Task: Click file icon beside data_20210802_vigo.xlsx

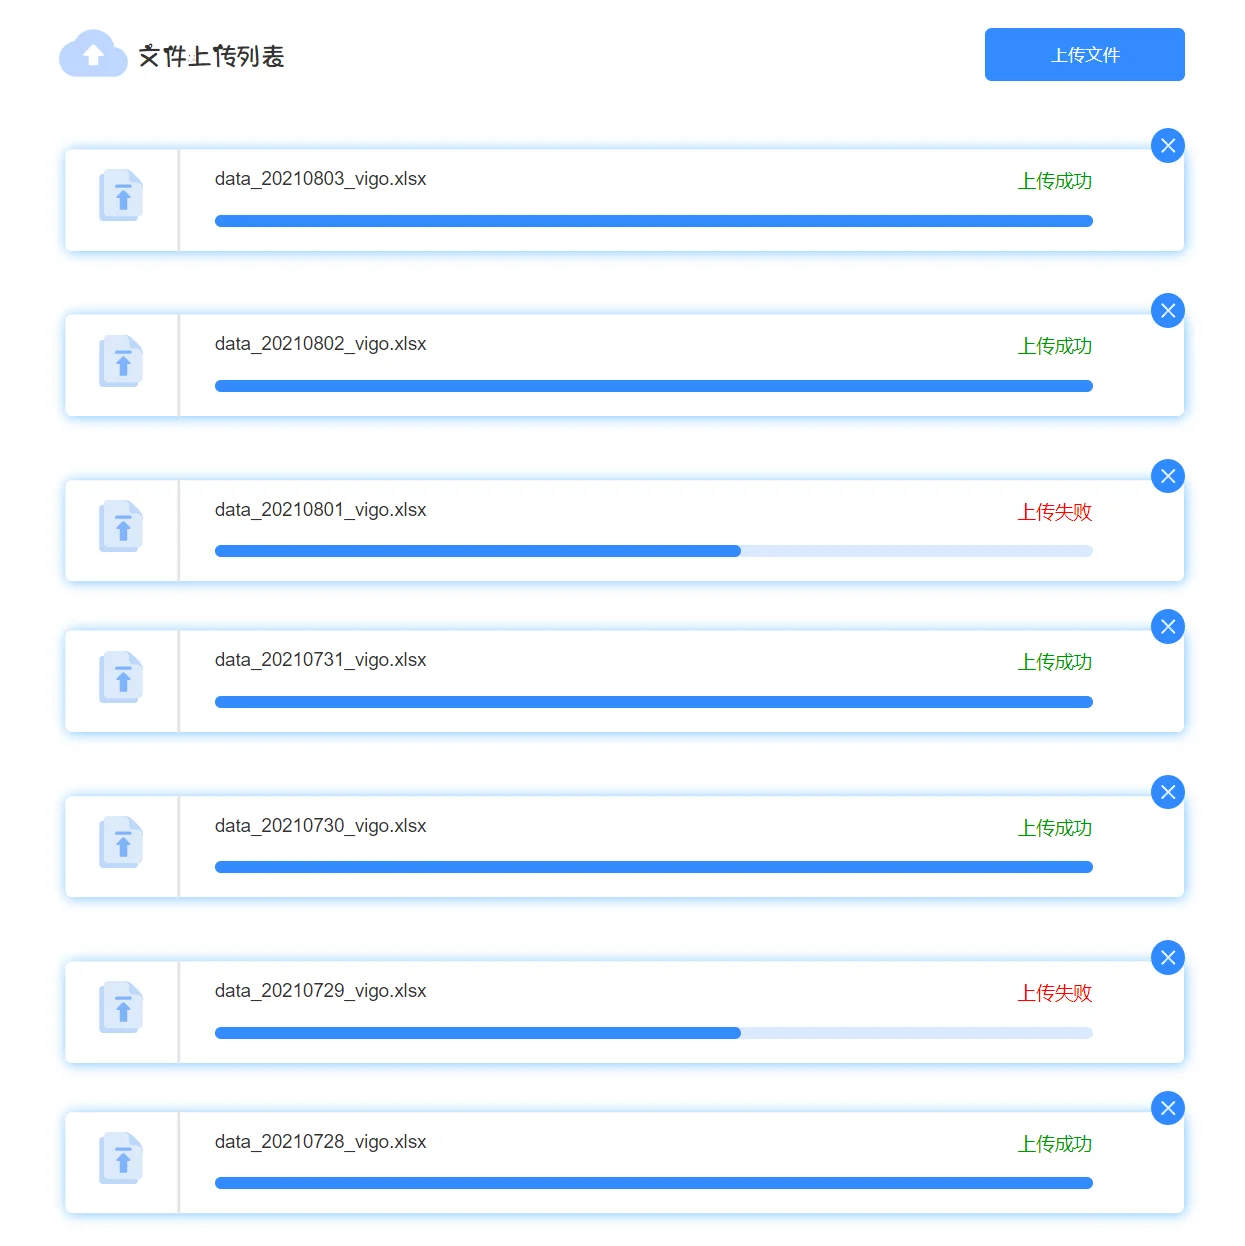Action: tap(121, 361)
